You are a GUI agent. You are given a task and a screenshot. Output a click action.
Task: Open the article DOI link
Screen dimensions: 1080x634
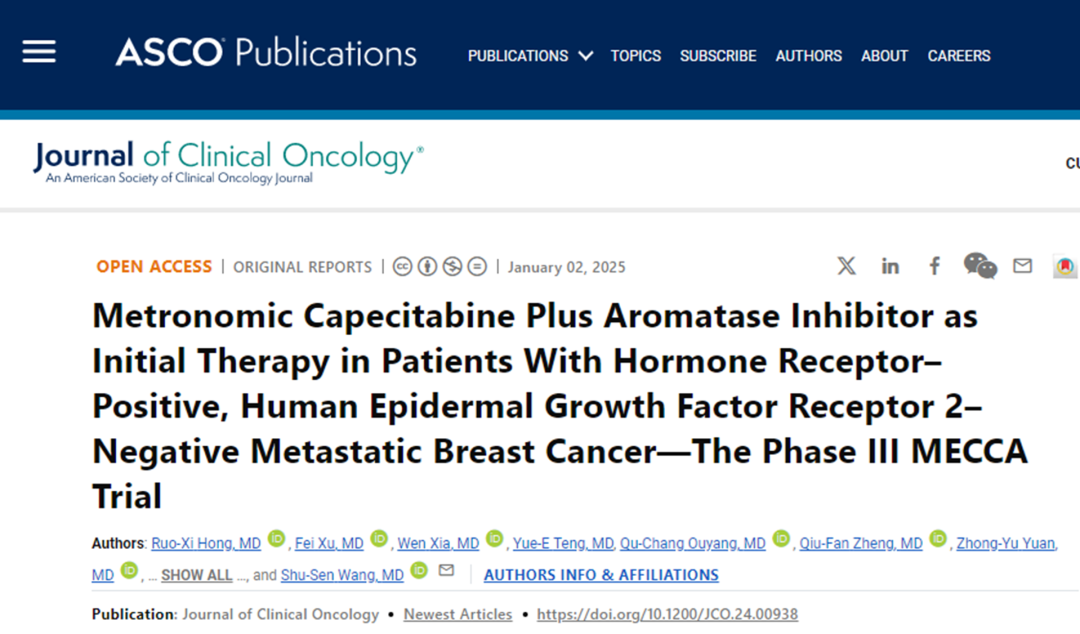[x=667, y=614]
